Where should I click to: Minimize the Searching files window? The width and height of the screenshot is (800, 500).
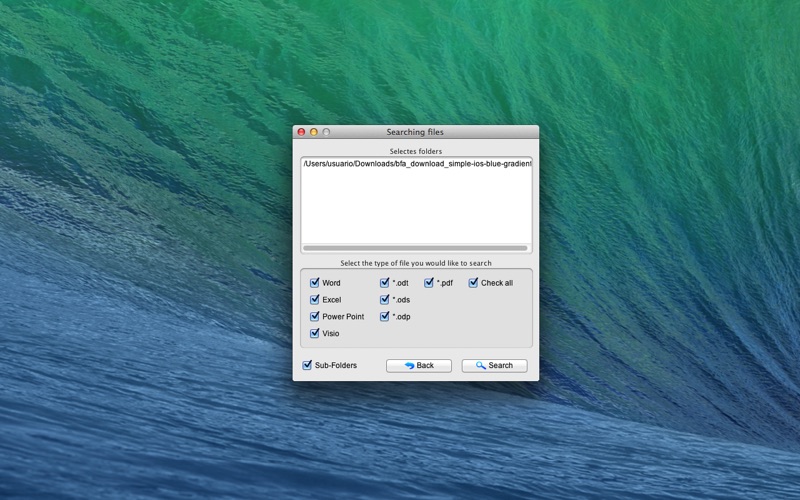pos(314,132)
